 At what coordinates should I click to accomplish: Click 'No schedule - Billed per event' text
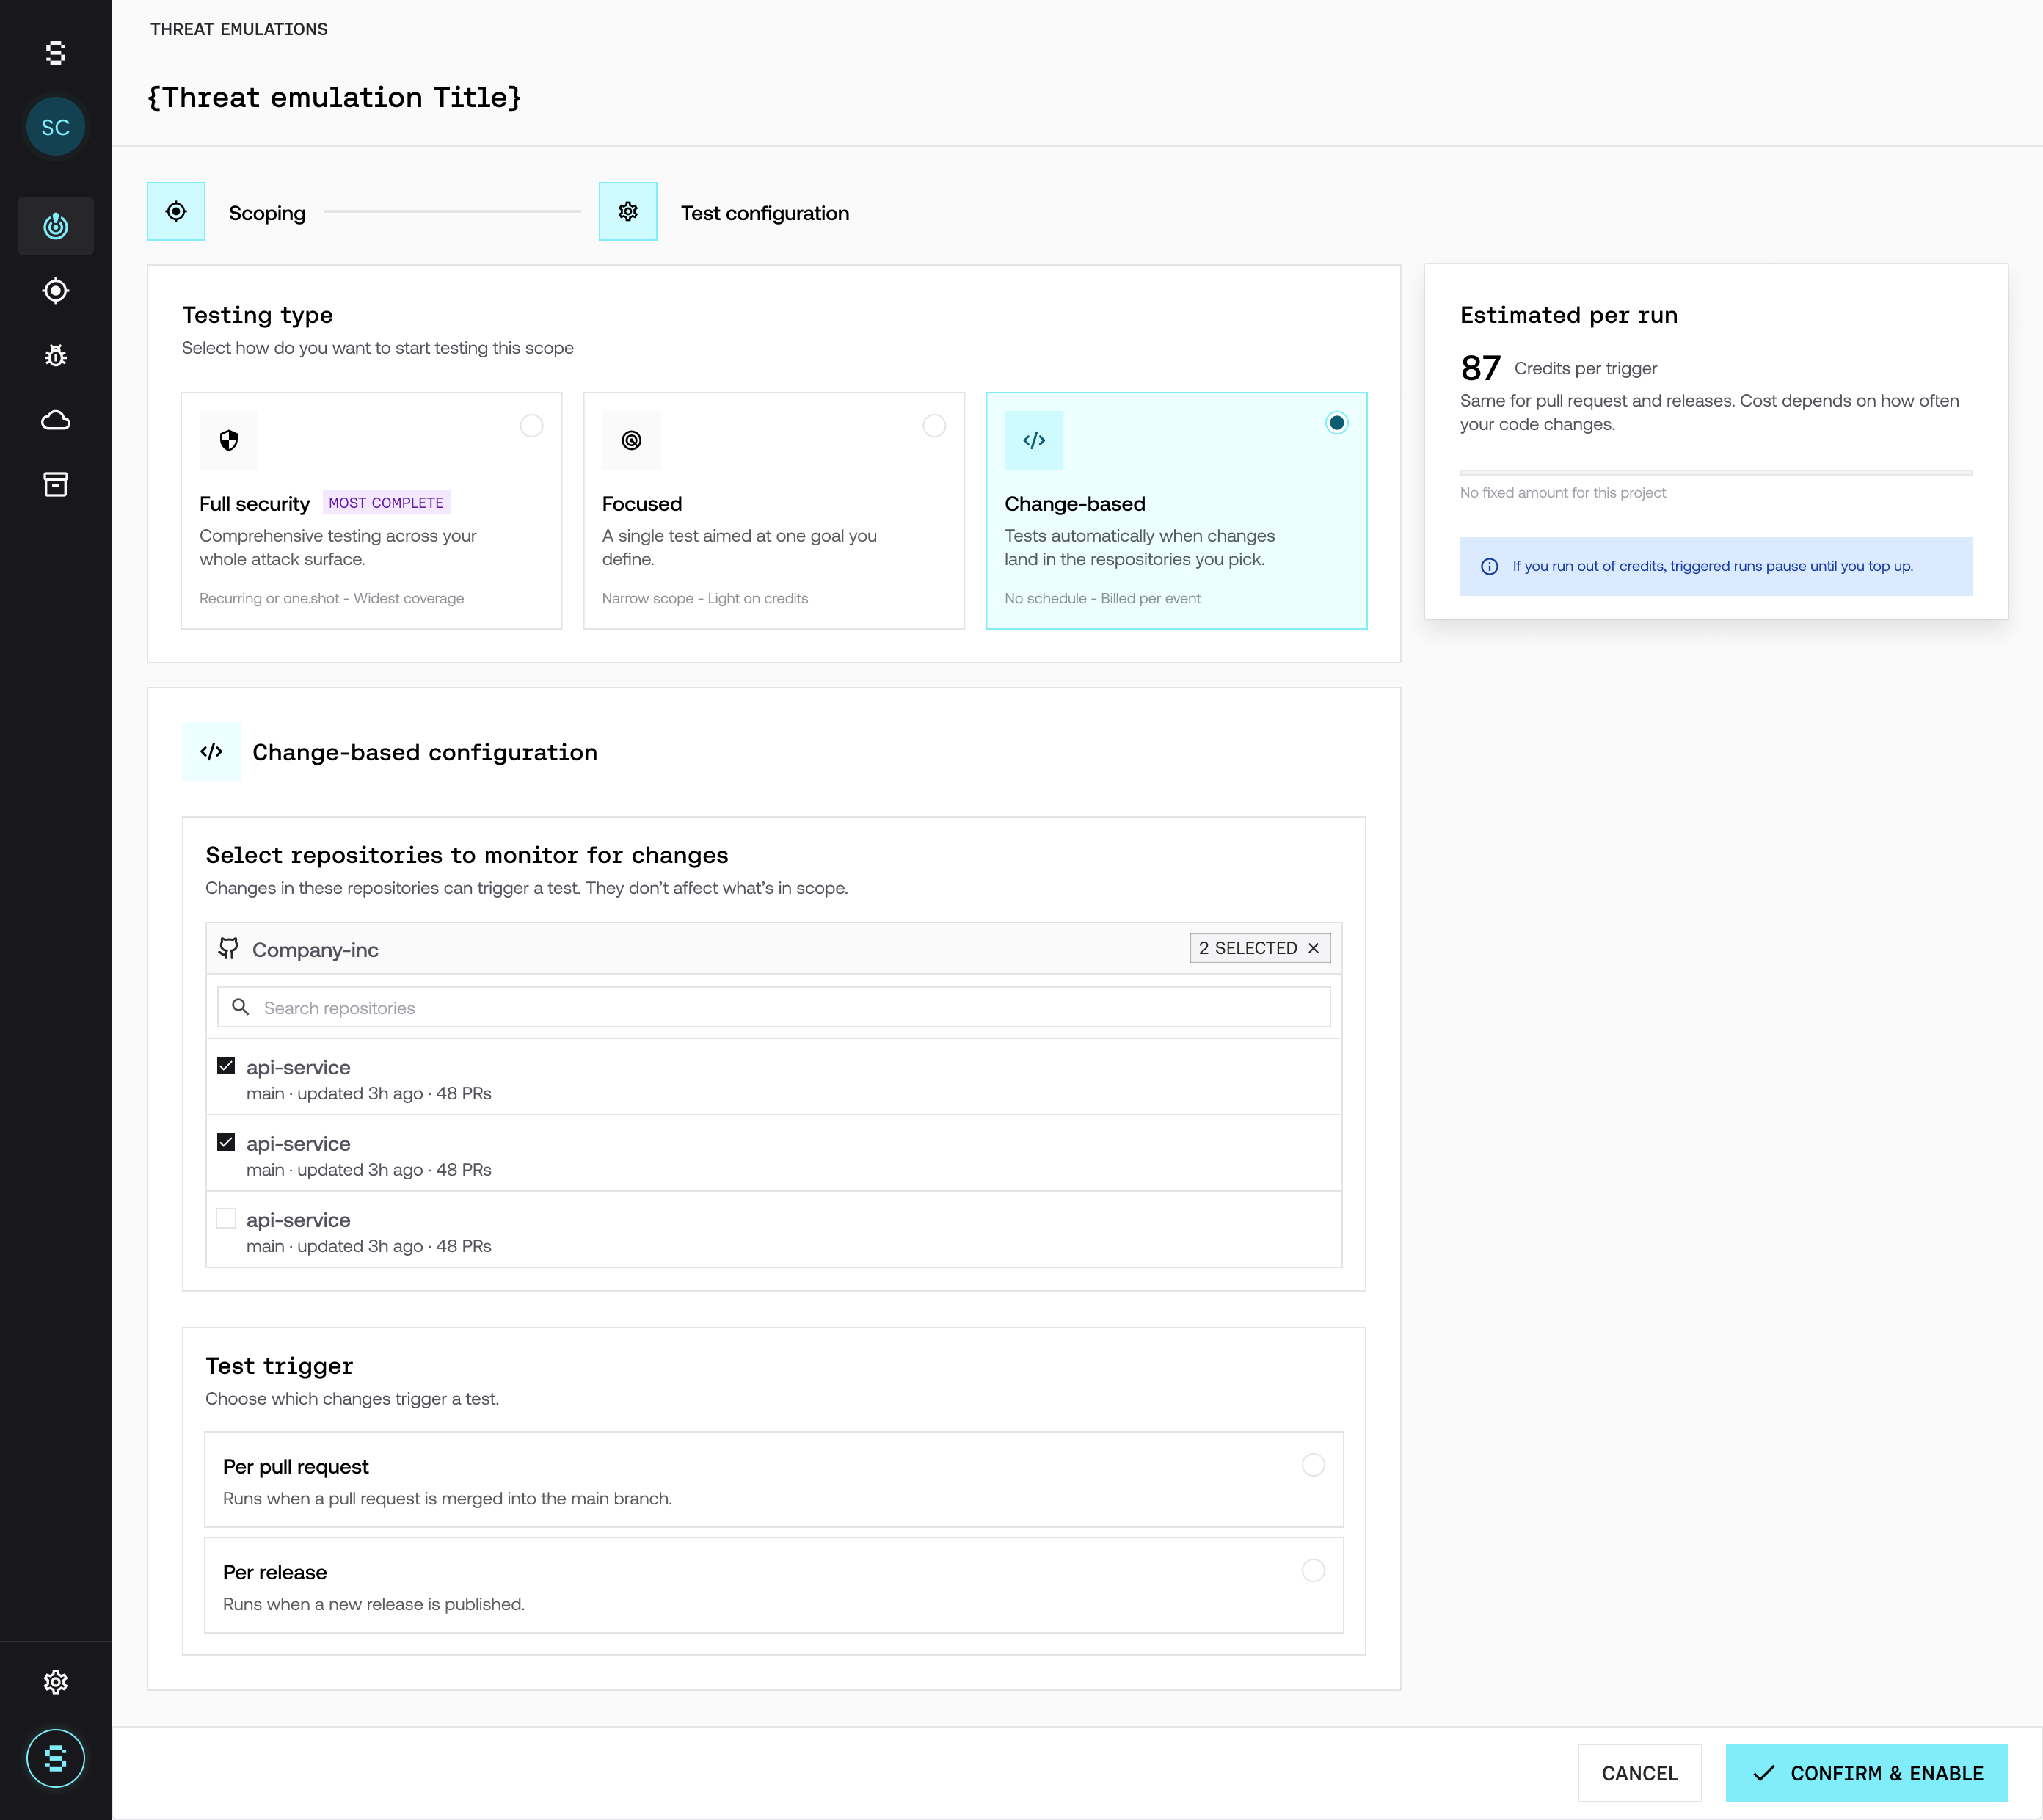pos(1103,598)
